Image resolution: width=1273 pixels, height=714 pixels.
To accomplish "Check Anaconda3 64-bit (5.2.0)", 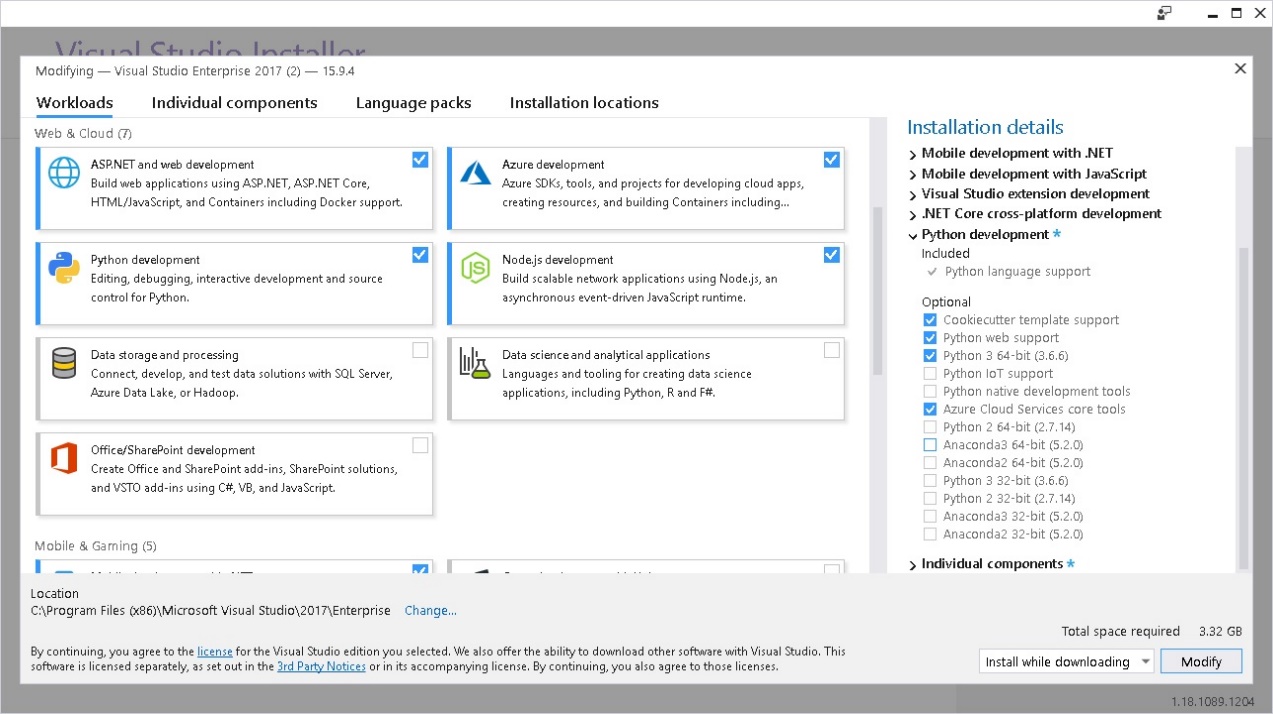I will tap(930, 445).
